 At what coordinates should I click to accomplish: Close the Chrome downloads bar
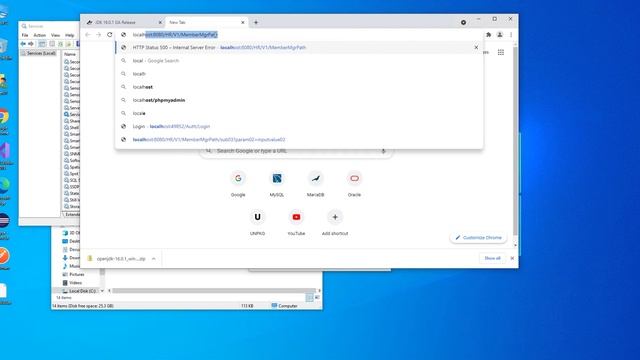(x=512, y=258)
